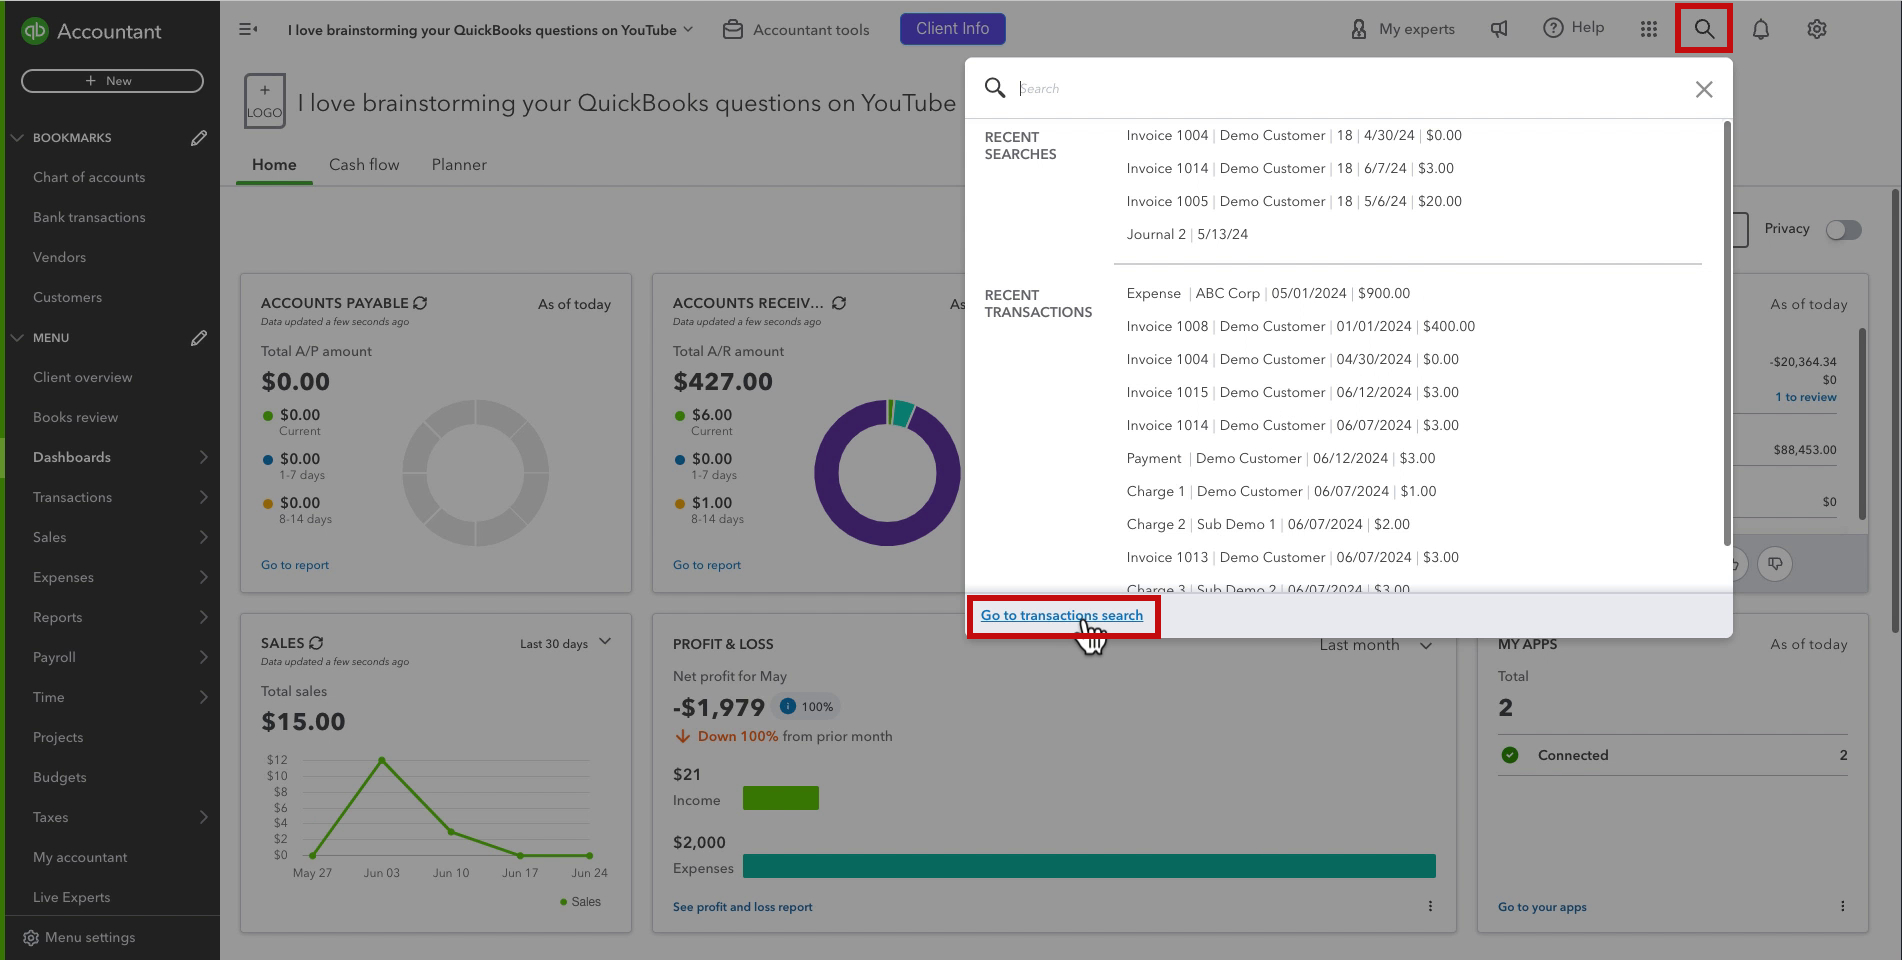Expand the Expenses submenu
1902x960 pixels.
click(204, 577)
